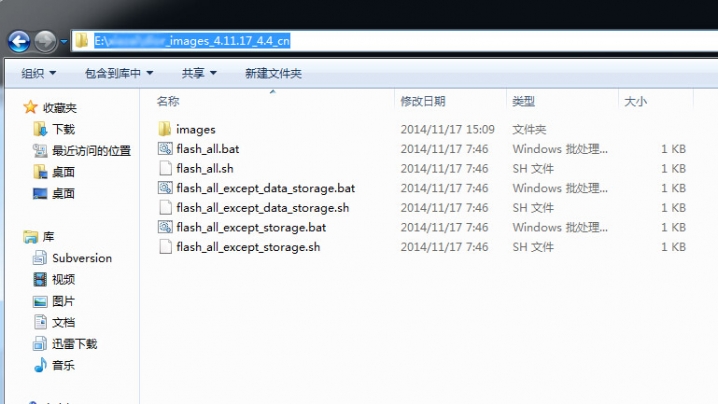Open the 包含到库中 dropdown
The image size is (718, 404).
[119, 73]
